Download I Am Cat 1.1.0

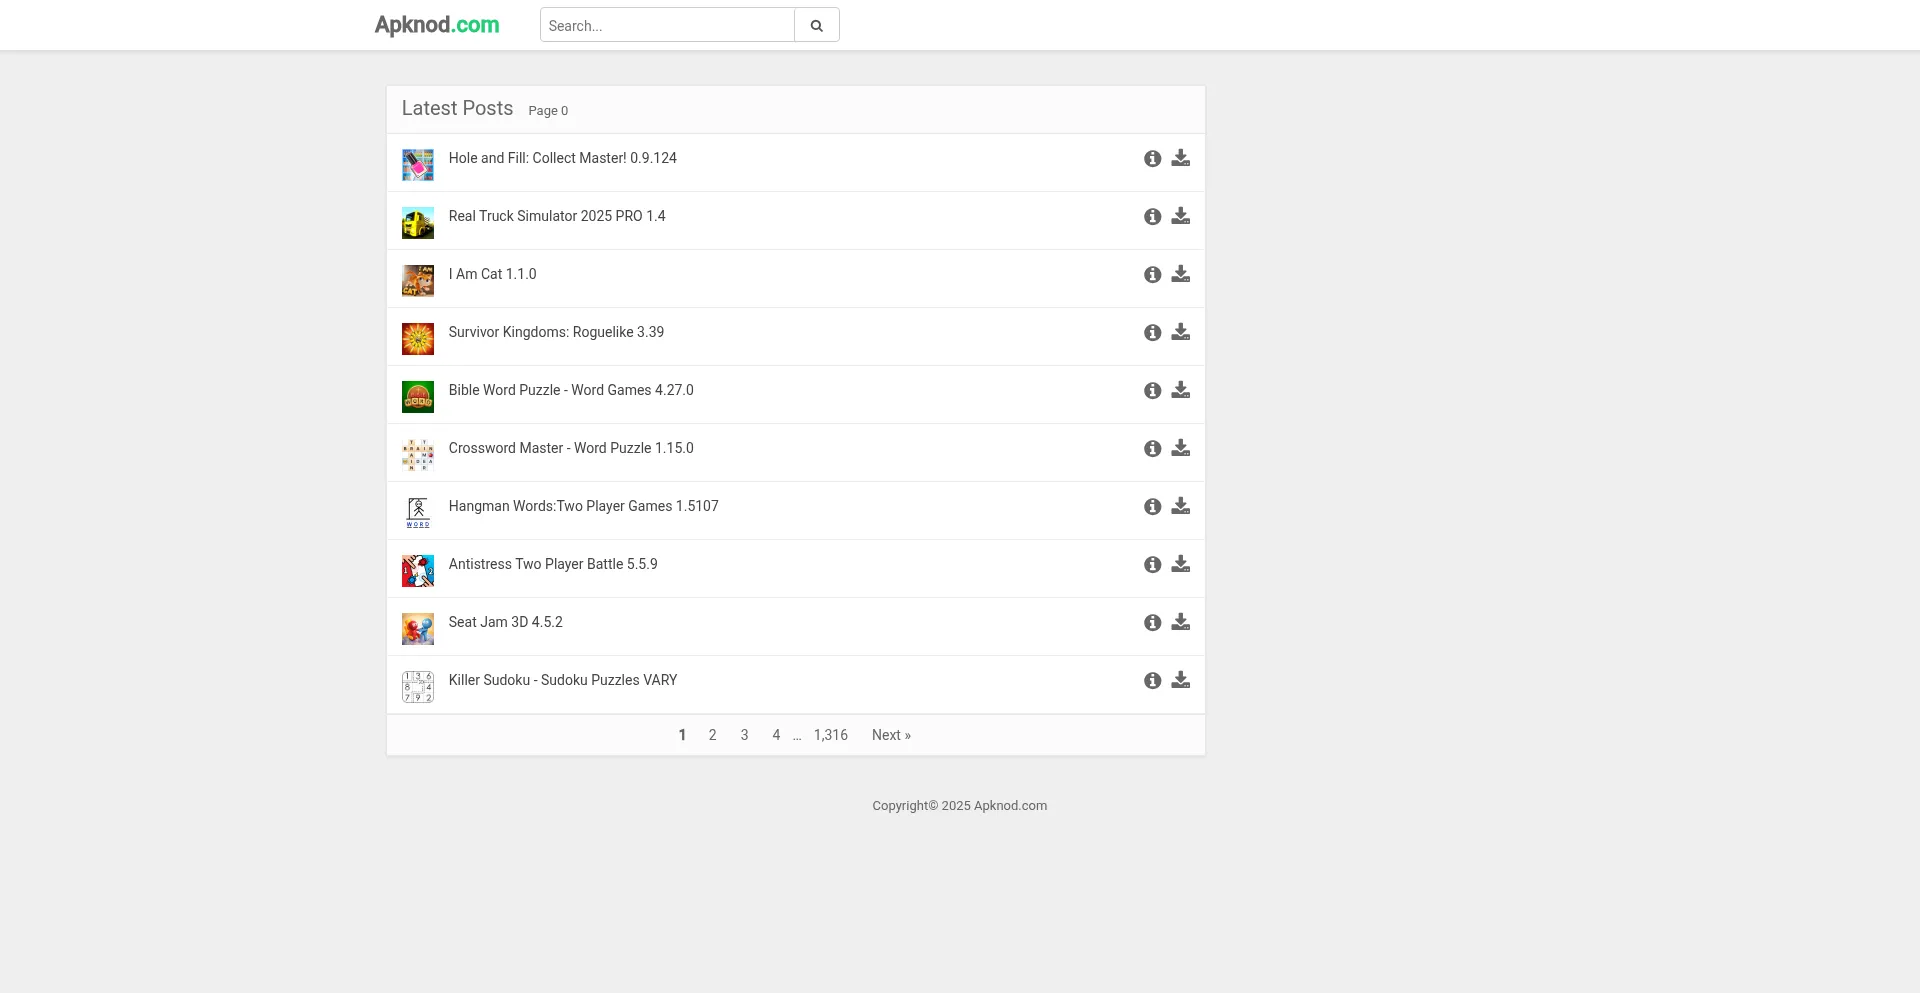pos(1180,274)
